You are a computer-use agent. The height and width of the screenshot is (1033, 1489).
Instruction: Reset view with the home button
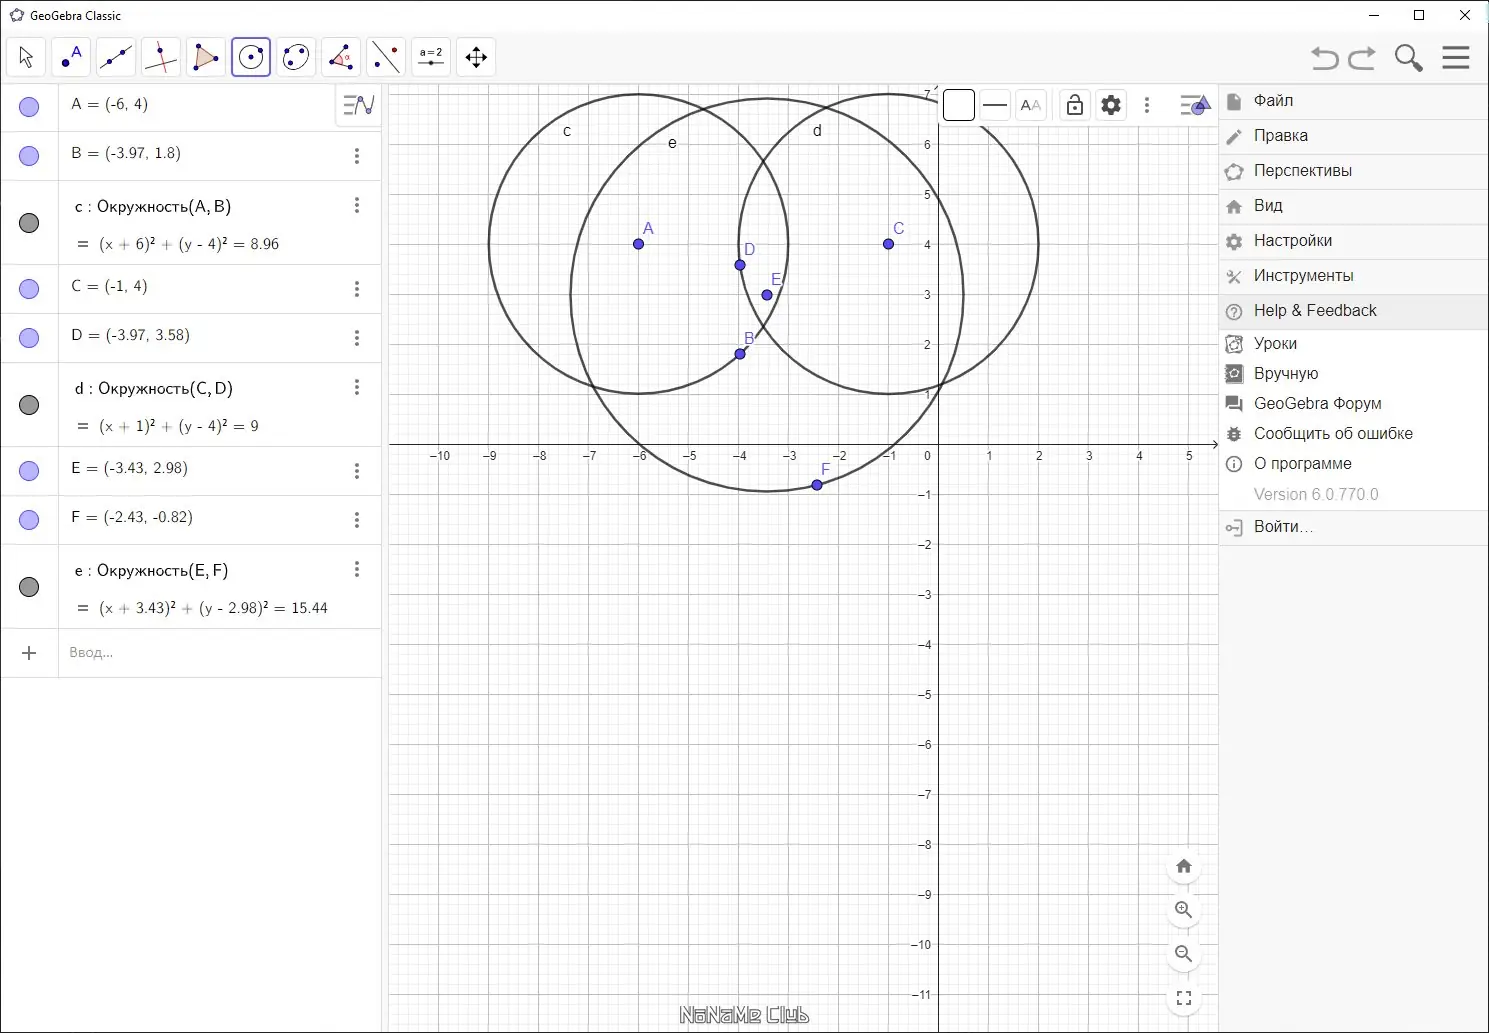pyautogui.click(x=1184, y=866)
